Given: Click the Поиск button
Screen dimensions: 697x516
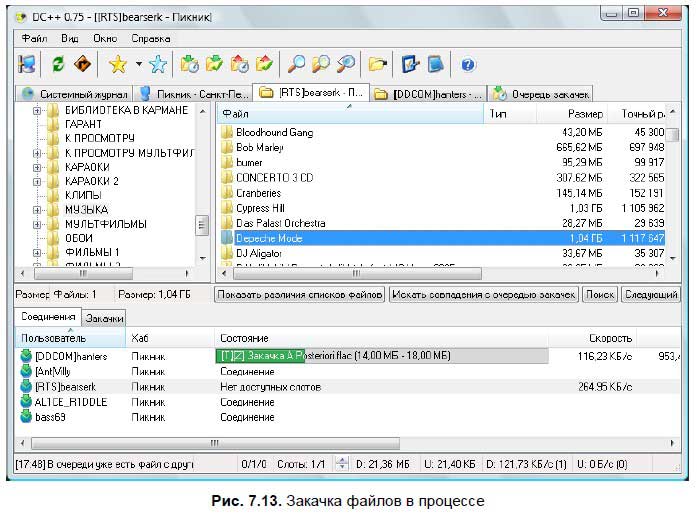Looking at the screenshot, I should (600, 294).
